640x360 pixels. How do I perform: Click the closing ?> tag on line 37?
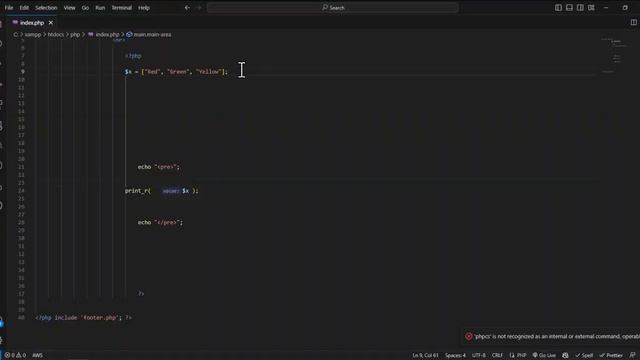tap(141, 293)
